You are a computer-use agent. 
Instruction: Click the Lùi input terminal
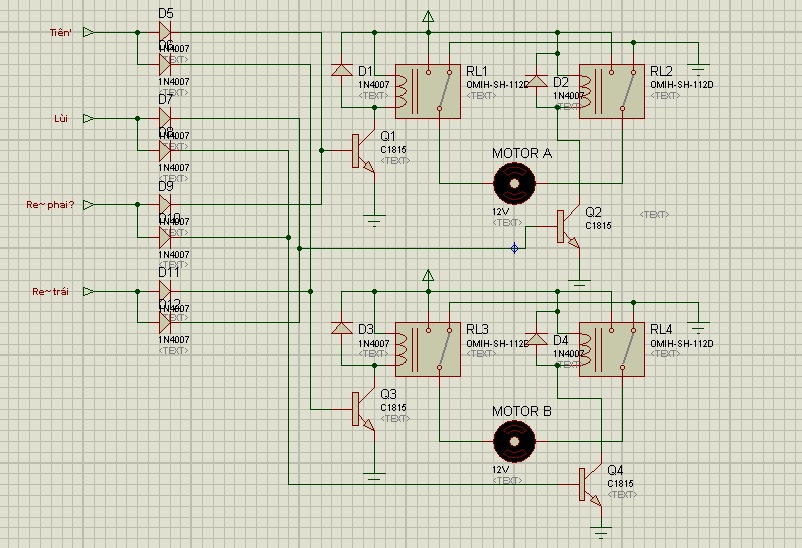pyautogui.click(x=88, y=118)
